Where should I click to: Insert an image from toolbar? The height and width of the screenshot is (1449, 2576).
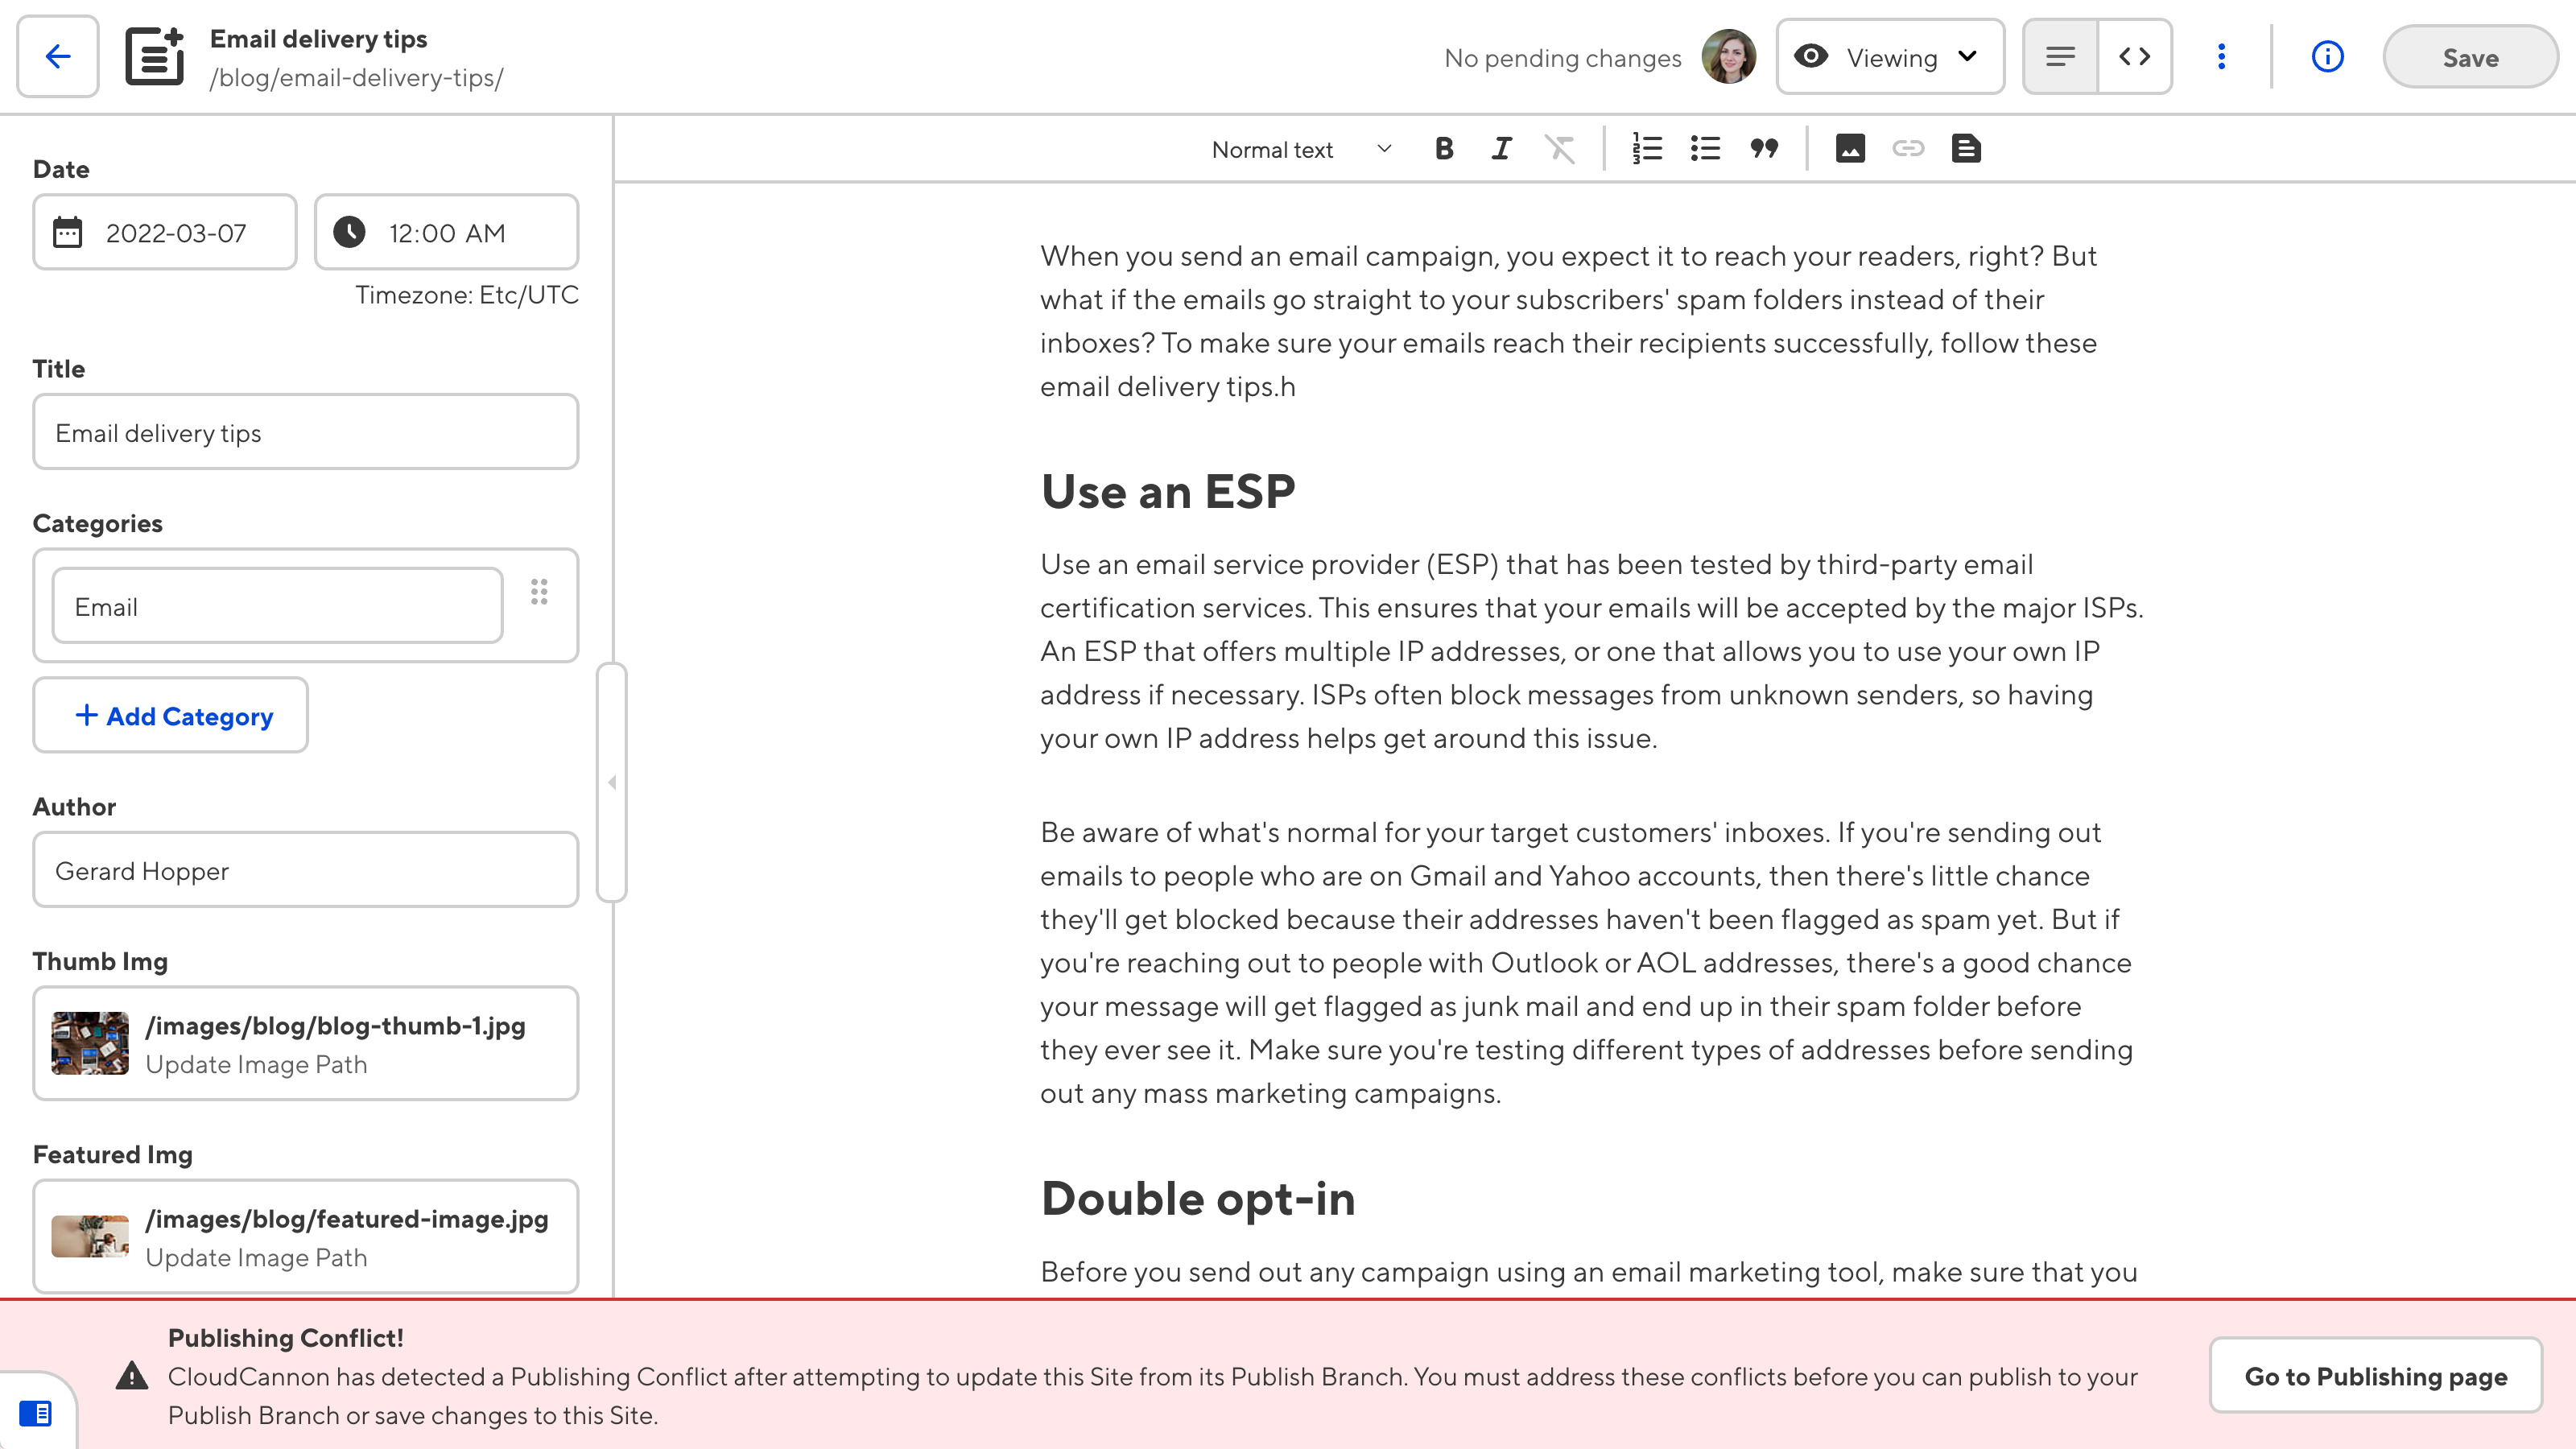[1850, 149]
